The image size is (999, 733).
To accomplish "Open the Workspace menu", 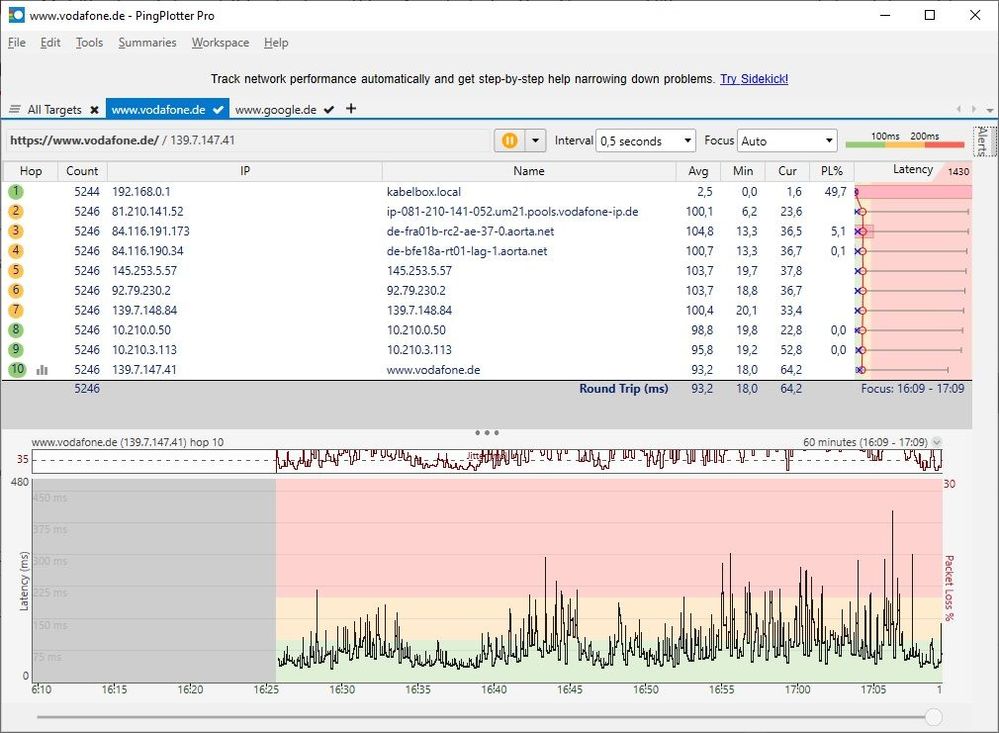I will [220, 43].
